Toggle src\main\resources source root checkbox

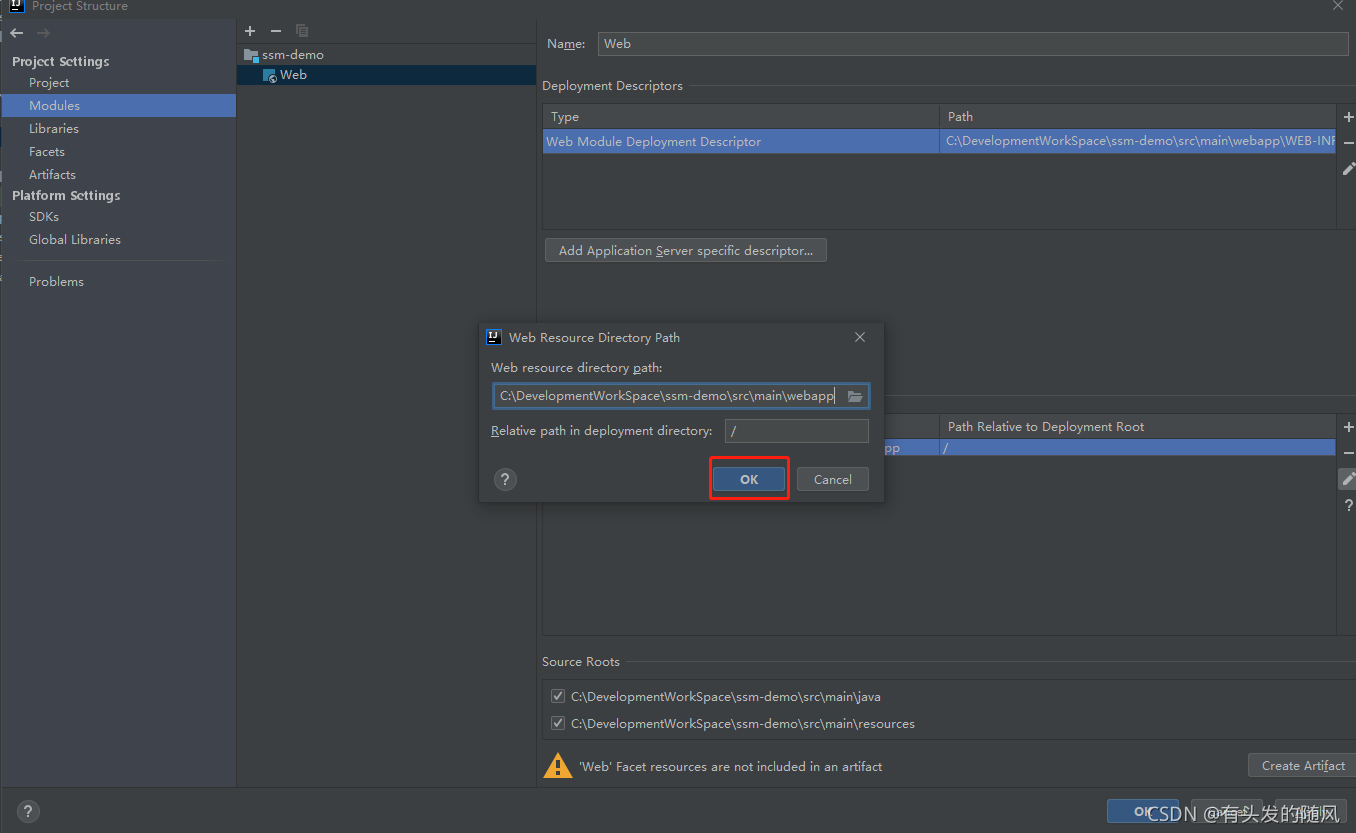(x=558, y=723)
